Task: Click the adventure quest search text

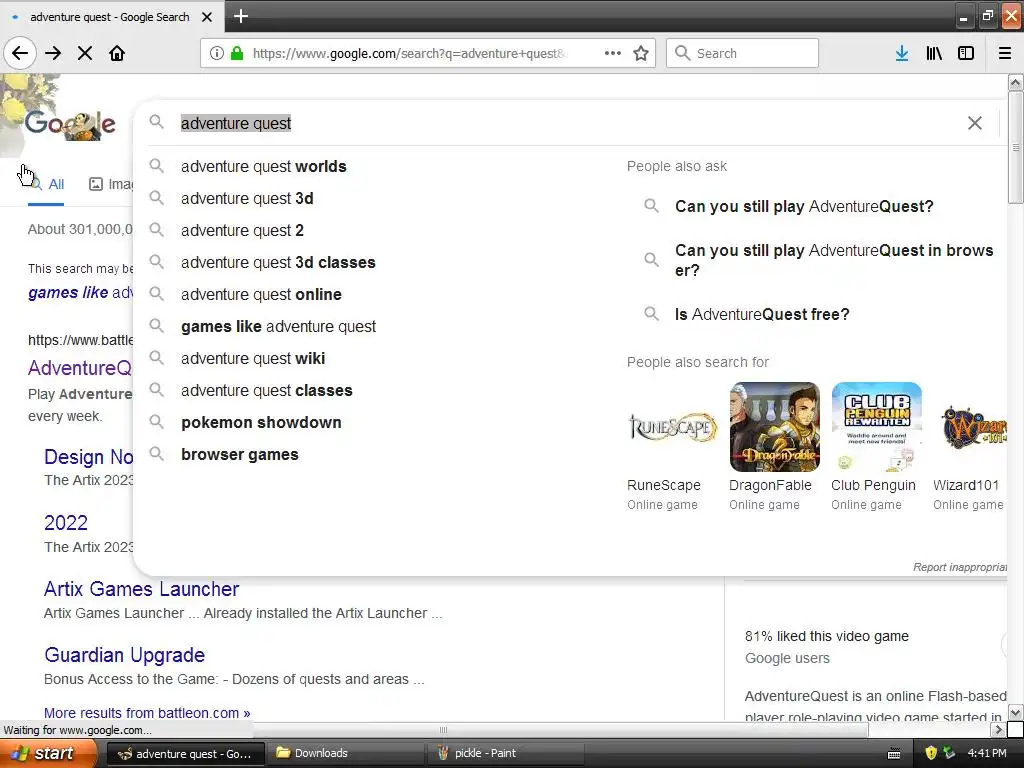Action: point(236,123)
